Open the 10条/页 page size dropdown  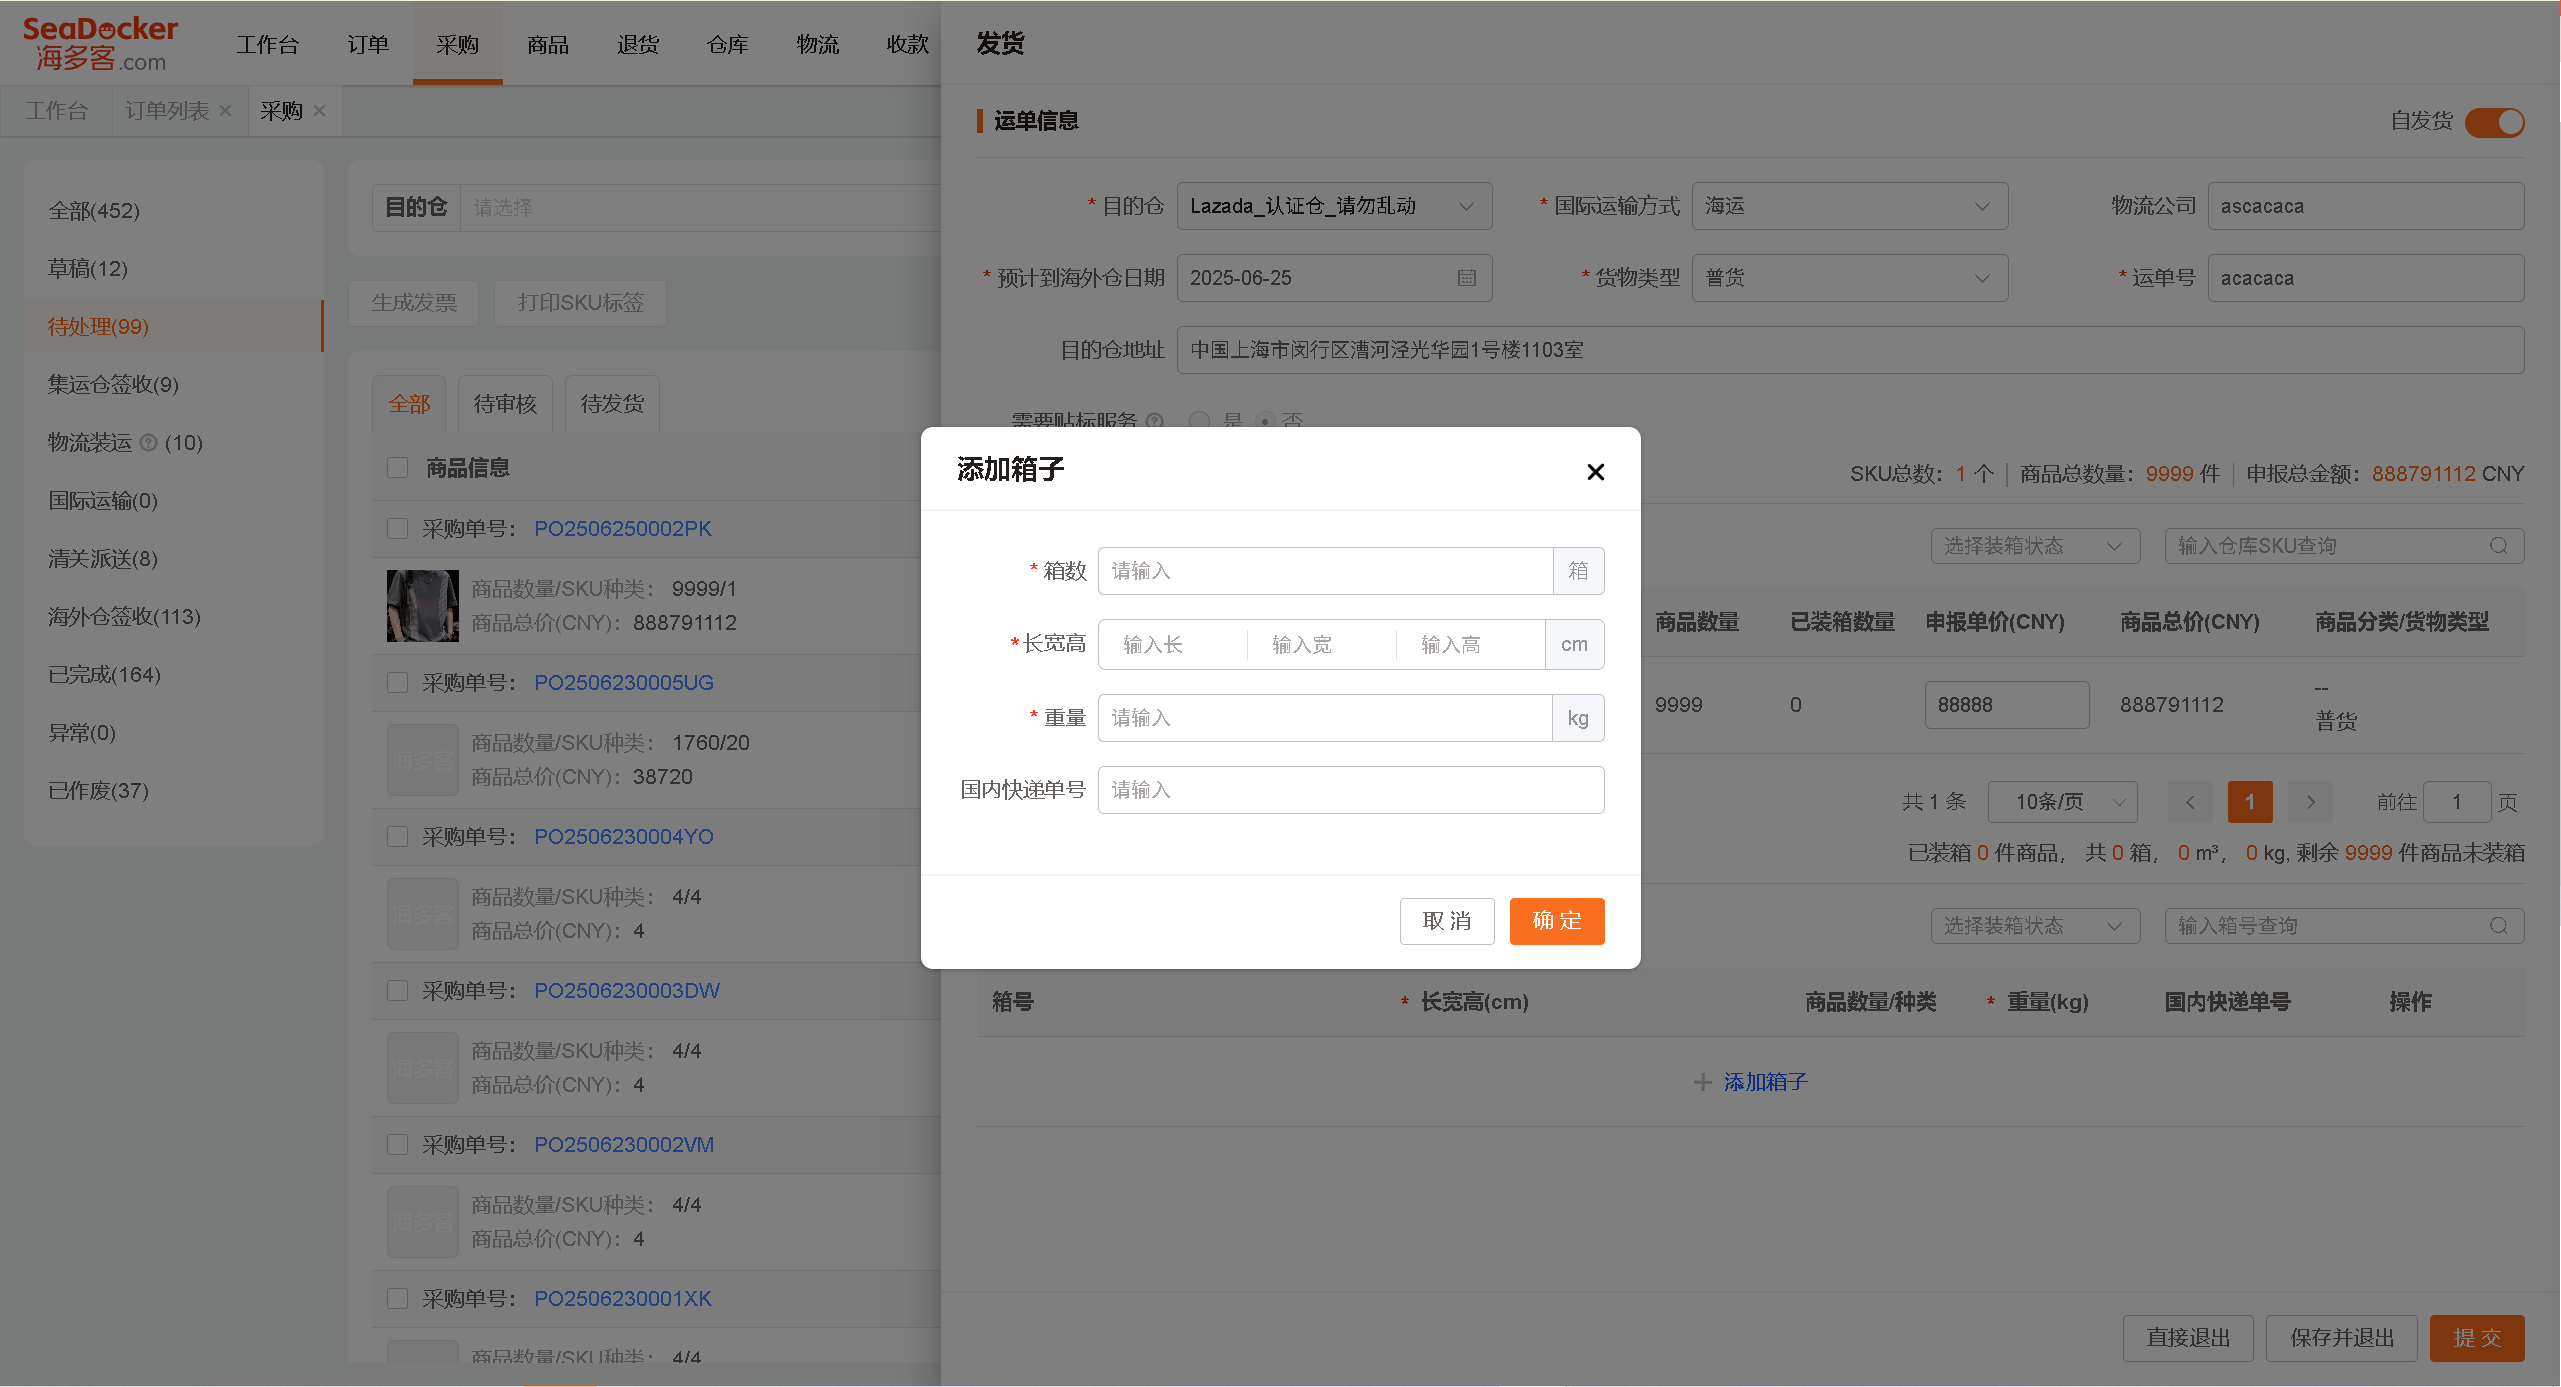pyautogui.click(x=2062, y=802)
